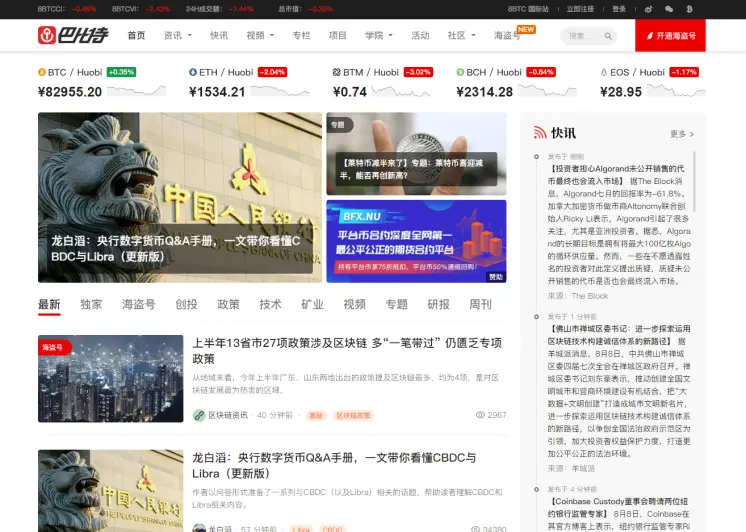The height and width of the screenshot is (532, 746).
Task: Click the BTM -3.02% change badge
Action: coord(418,72)
